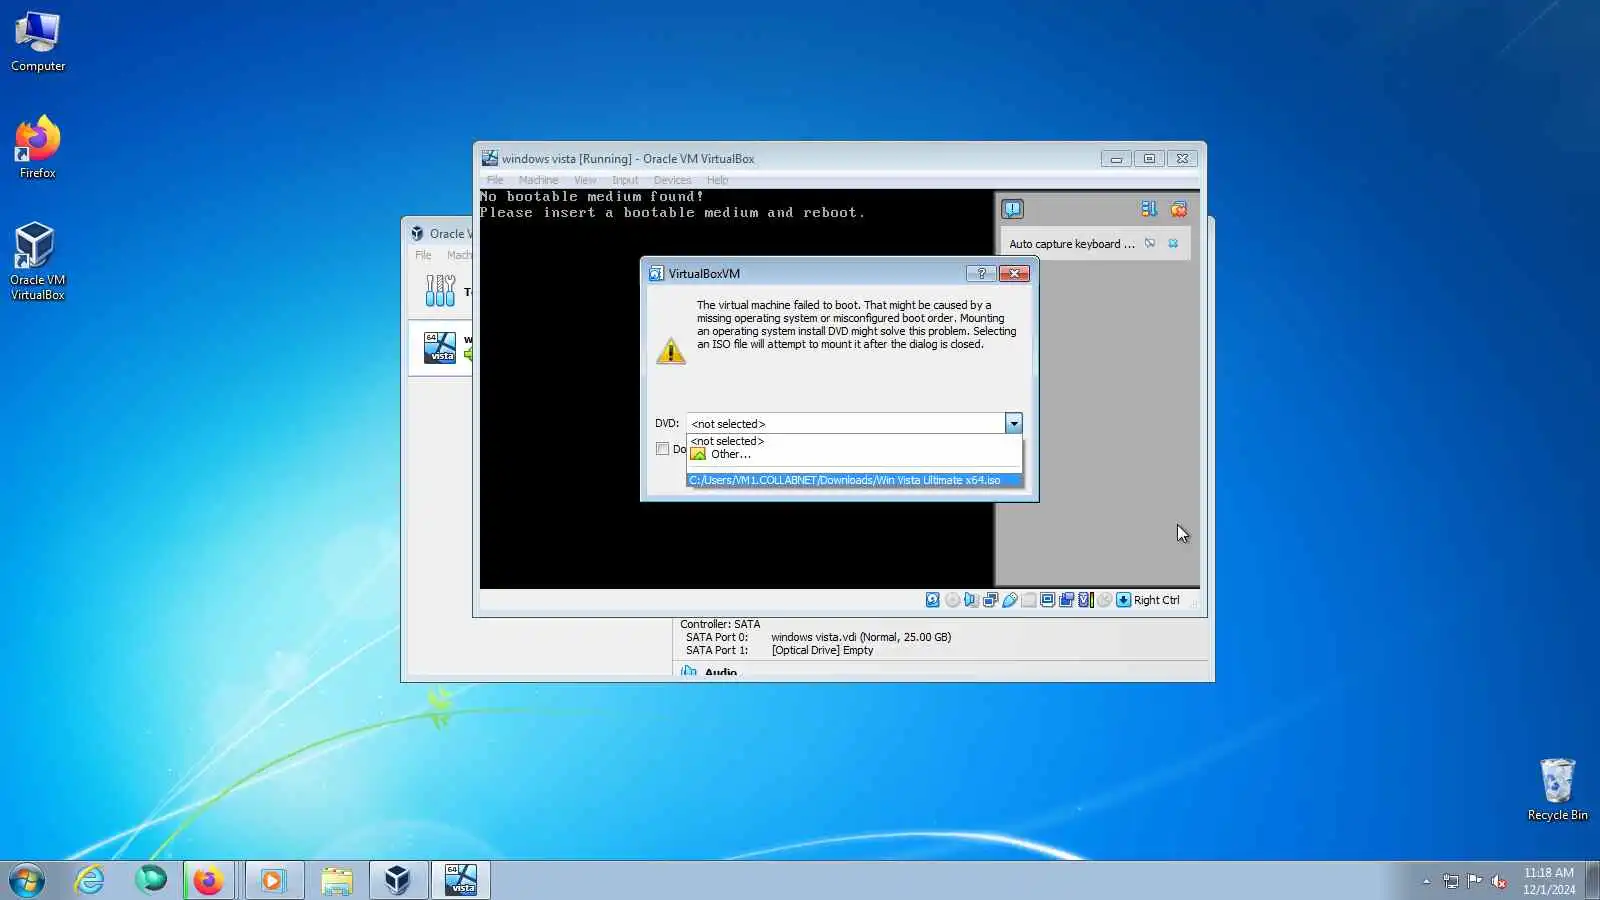This screenshot has height=900, width=1600.
Task: Open the File menu in VM window
Action: pyautogui.click(x=495, y=180)
